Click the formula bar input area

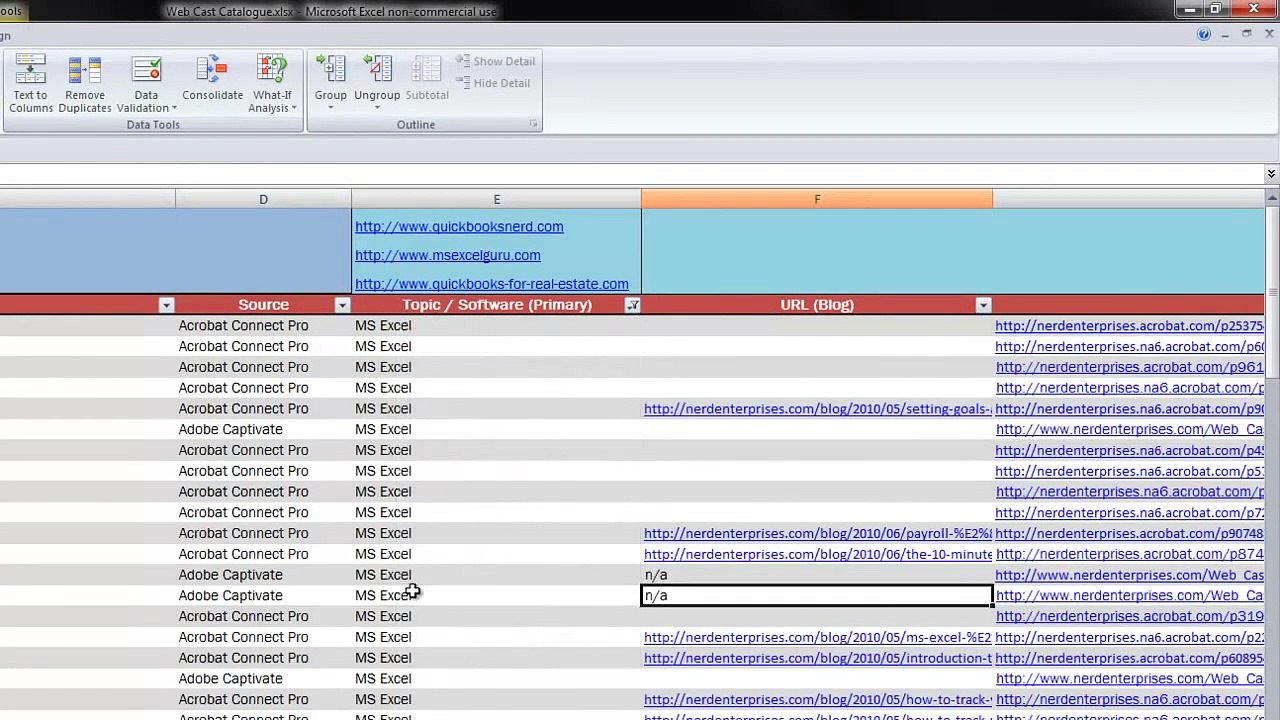coord(630,174)
